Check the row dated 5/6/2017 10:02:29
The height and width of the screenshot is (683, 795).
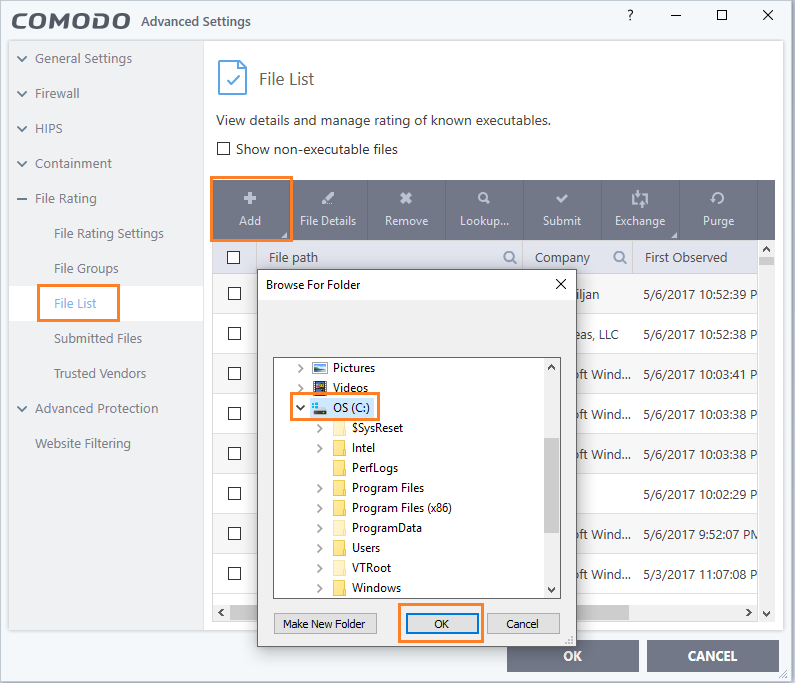pos(234,493)
